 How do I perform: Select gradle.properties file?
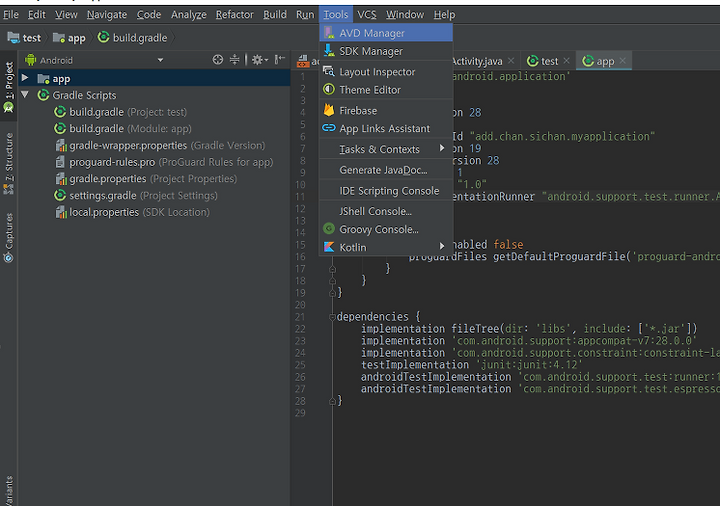point(146,179)
